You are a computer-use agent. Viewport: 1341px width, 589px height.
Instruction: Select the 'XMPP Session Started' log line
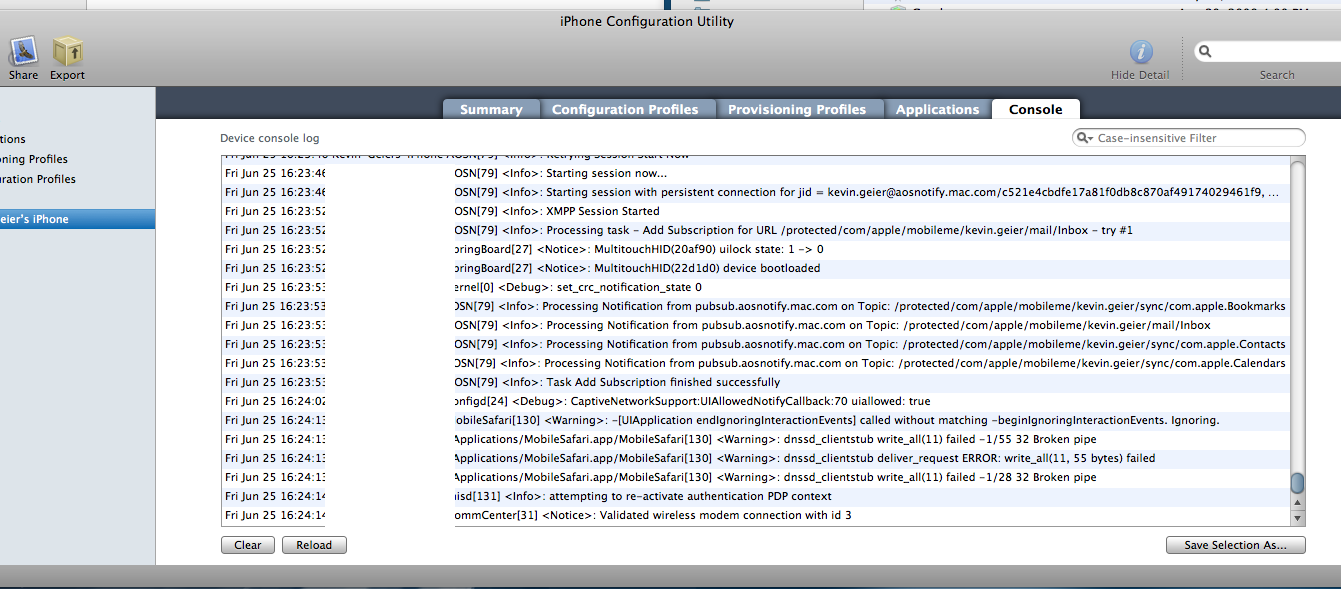pos(755,211)
